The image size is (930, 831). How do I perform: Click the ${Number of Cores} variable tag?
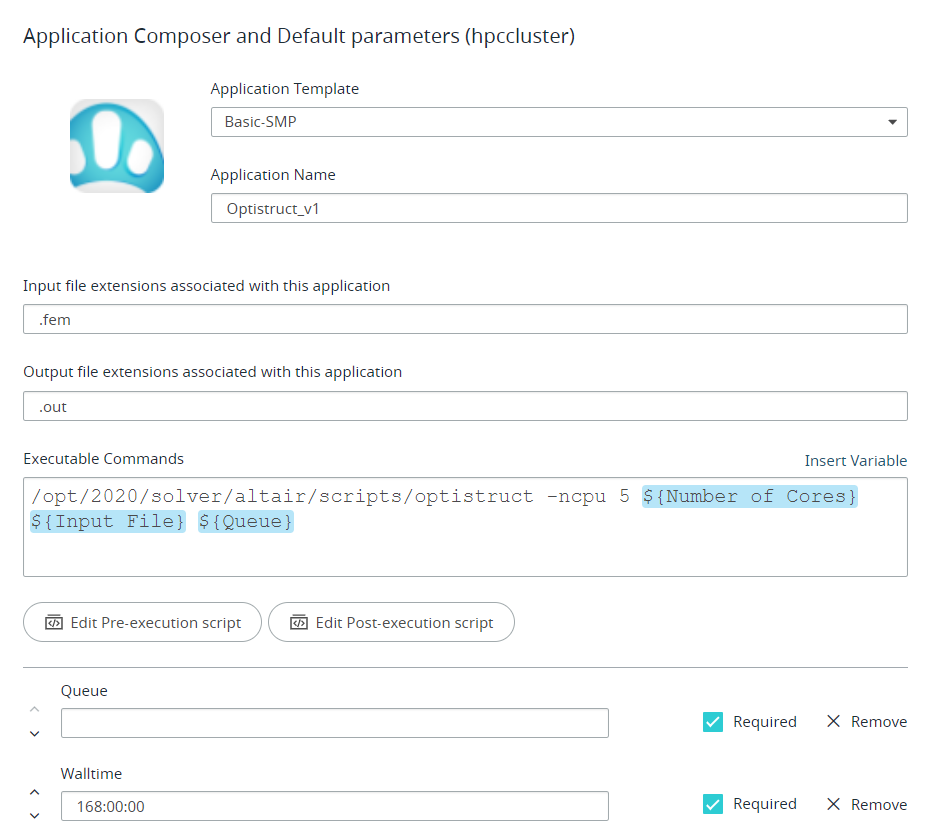click(x=750, y=496)
